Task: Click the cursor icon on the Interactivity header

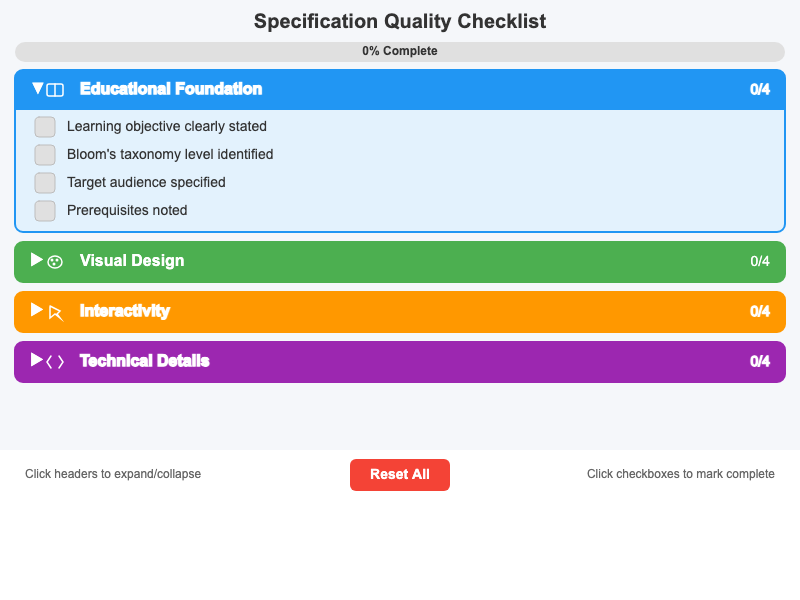Action: tap(55, 311)
